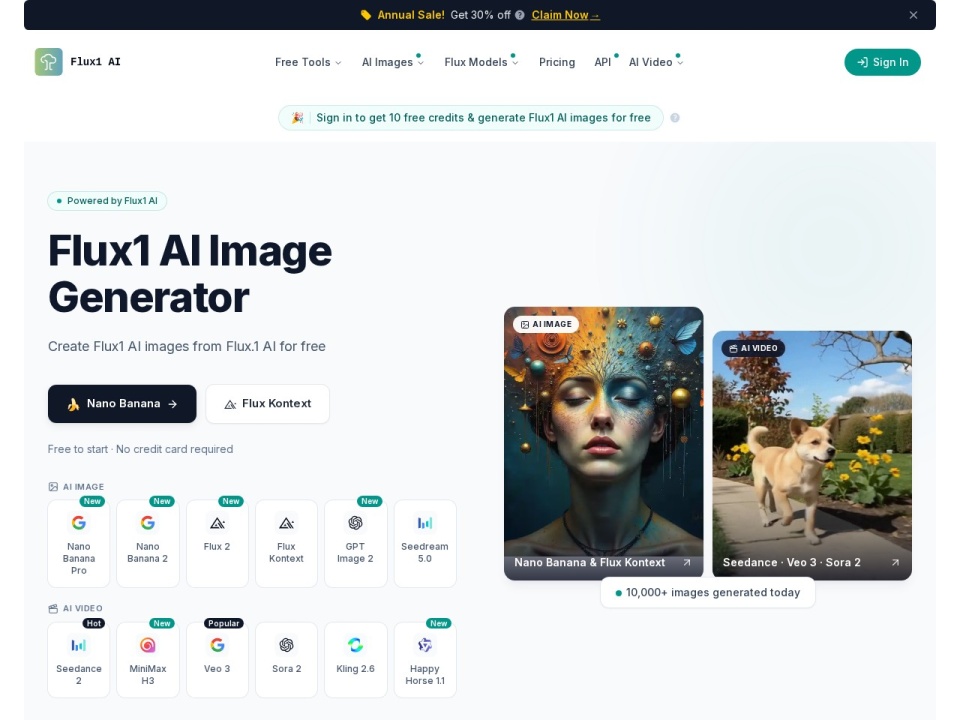
Task: Open the AI Video dog thumbnail
Action: point(812,456)
